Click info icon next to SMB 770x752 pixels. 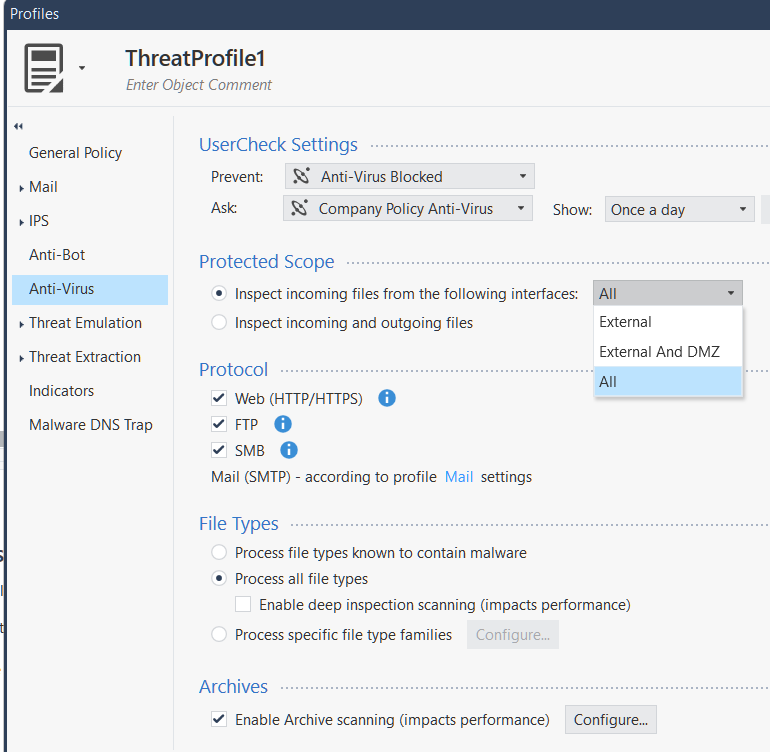tap(289, 450)
